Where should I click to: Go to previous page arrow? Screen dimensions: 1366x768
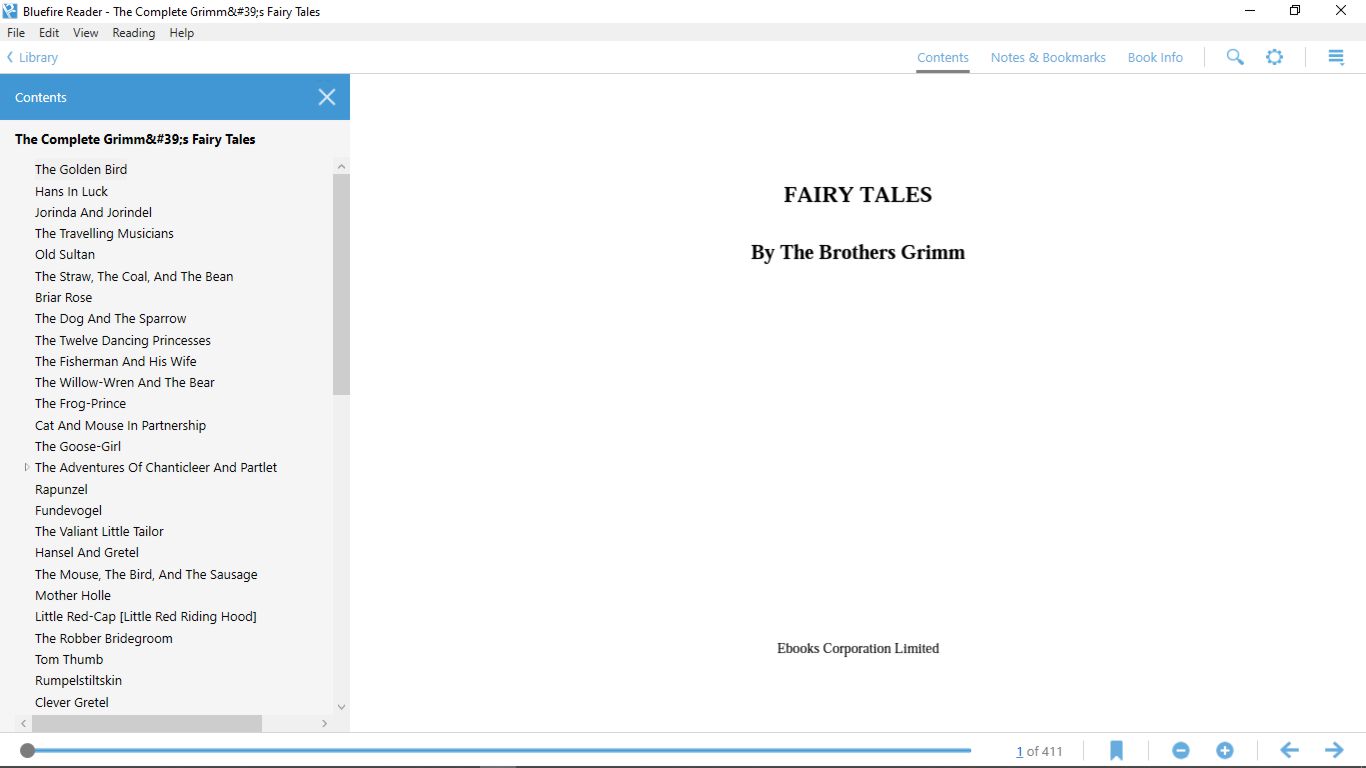coord(1289,750)
